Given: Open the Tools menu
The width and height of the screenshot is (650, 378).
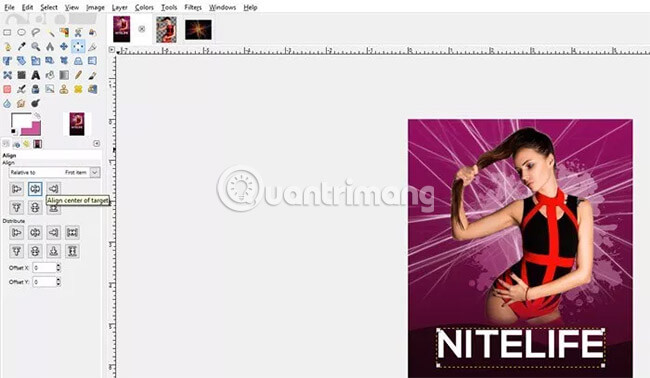Looking at the screenshot, I should (169, 7).
